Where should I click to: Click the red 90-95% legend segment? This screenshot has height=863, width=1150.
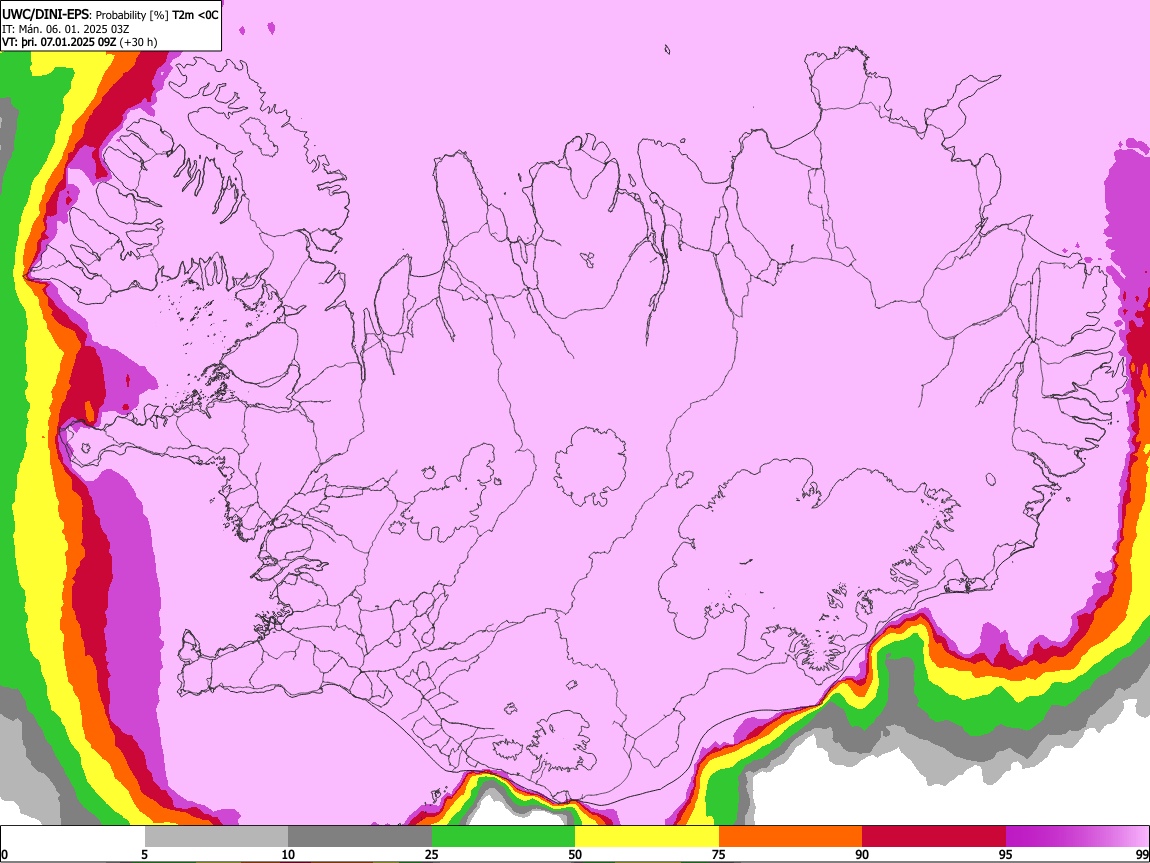click(x=934, y=836)
